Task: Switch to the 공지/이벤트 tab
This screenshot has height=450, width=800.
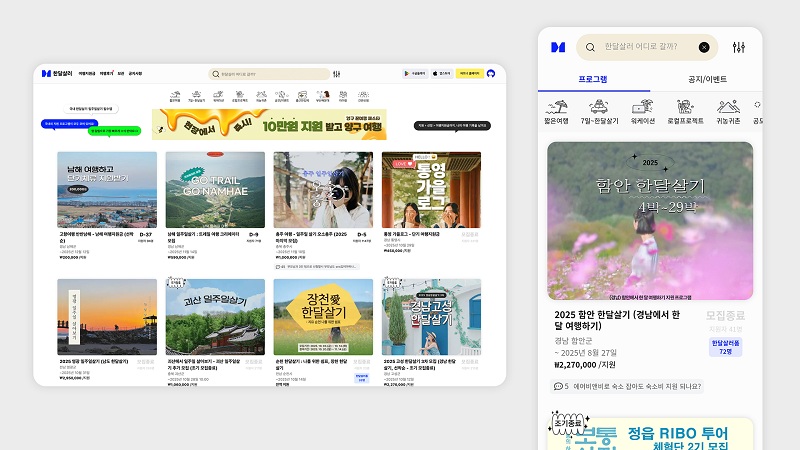Action: [707, 79]
